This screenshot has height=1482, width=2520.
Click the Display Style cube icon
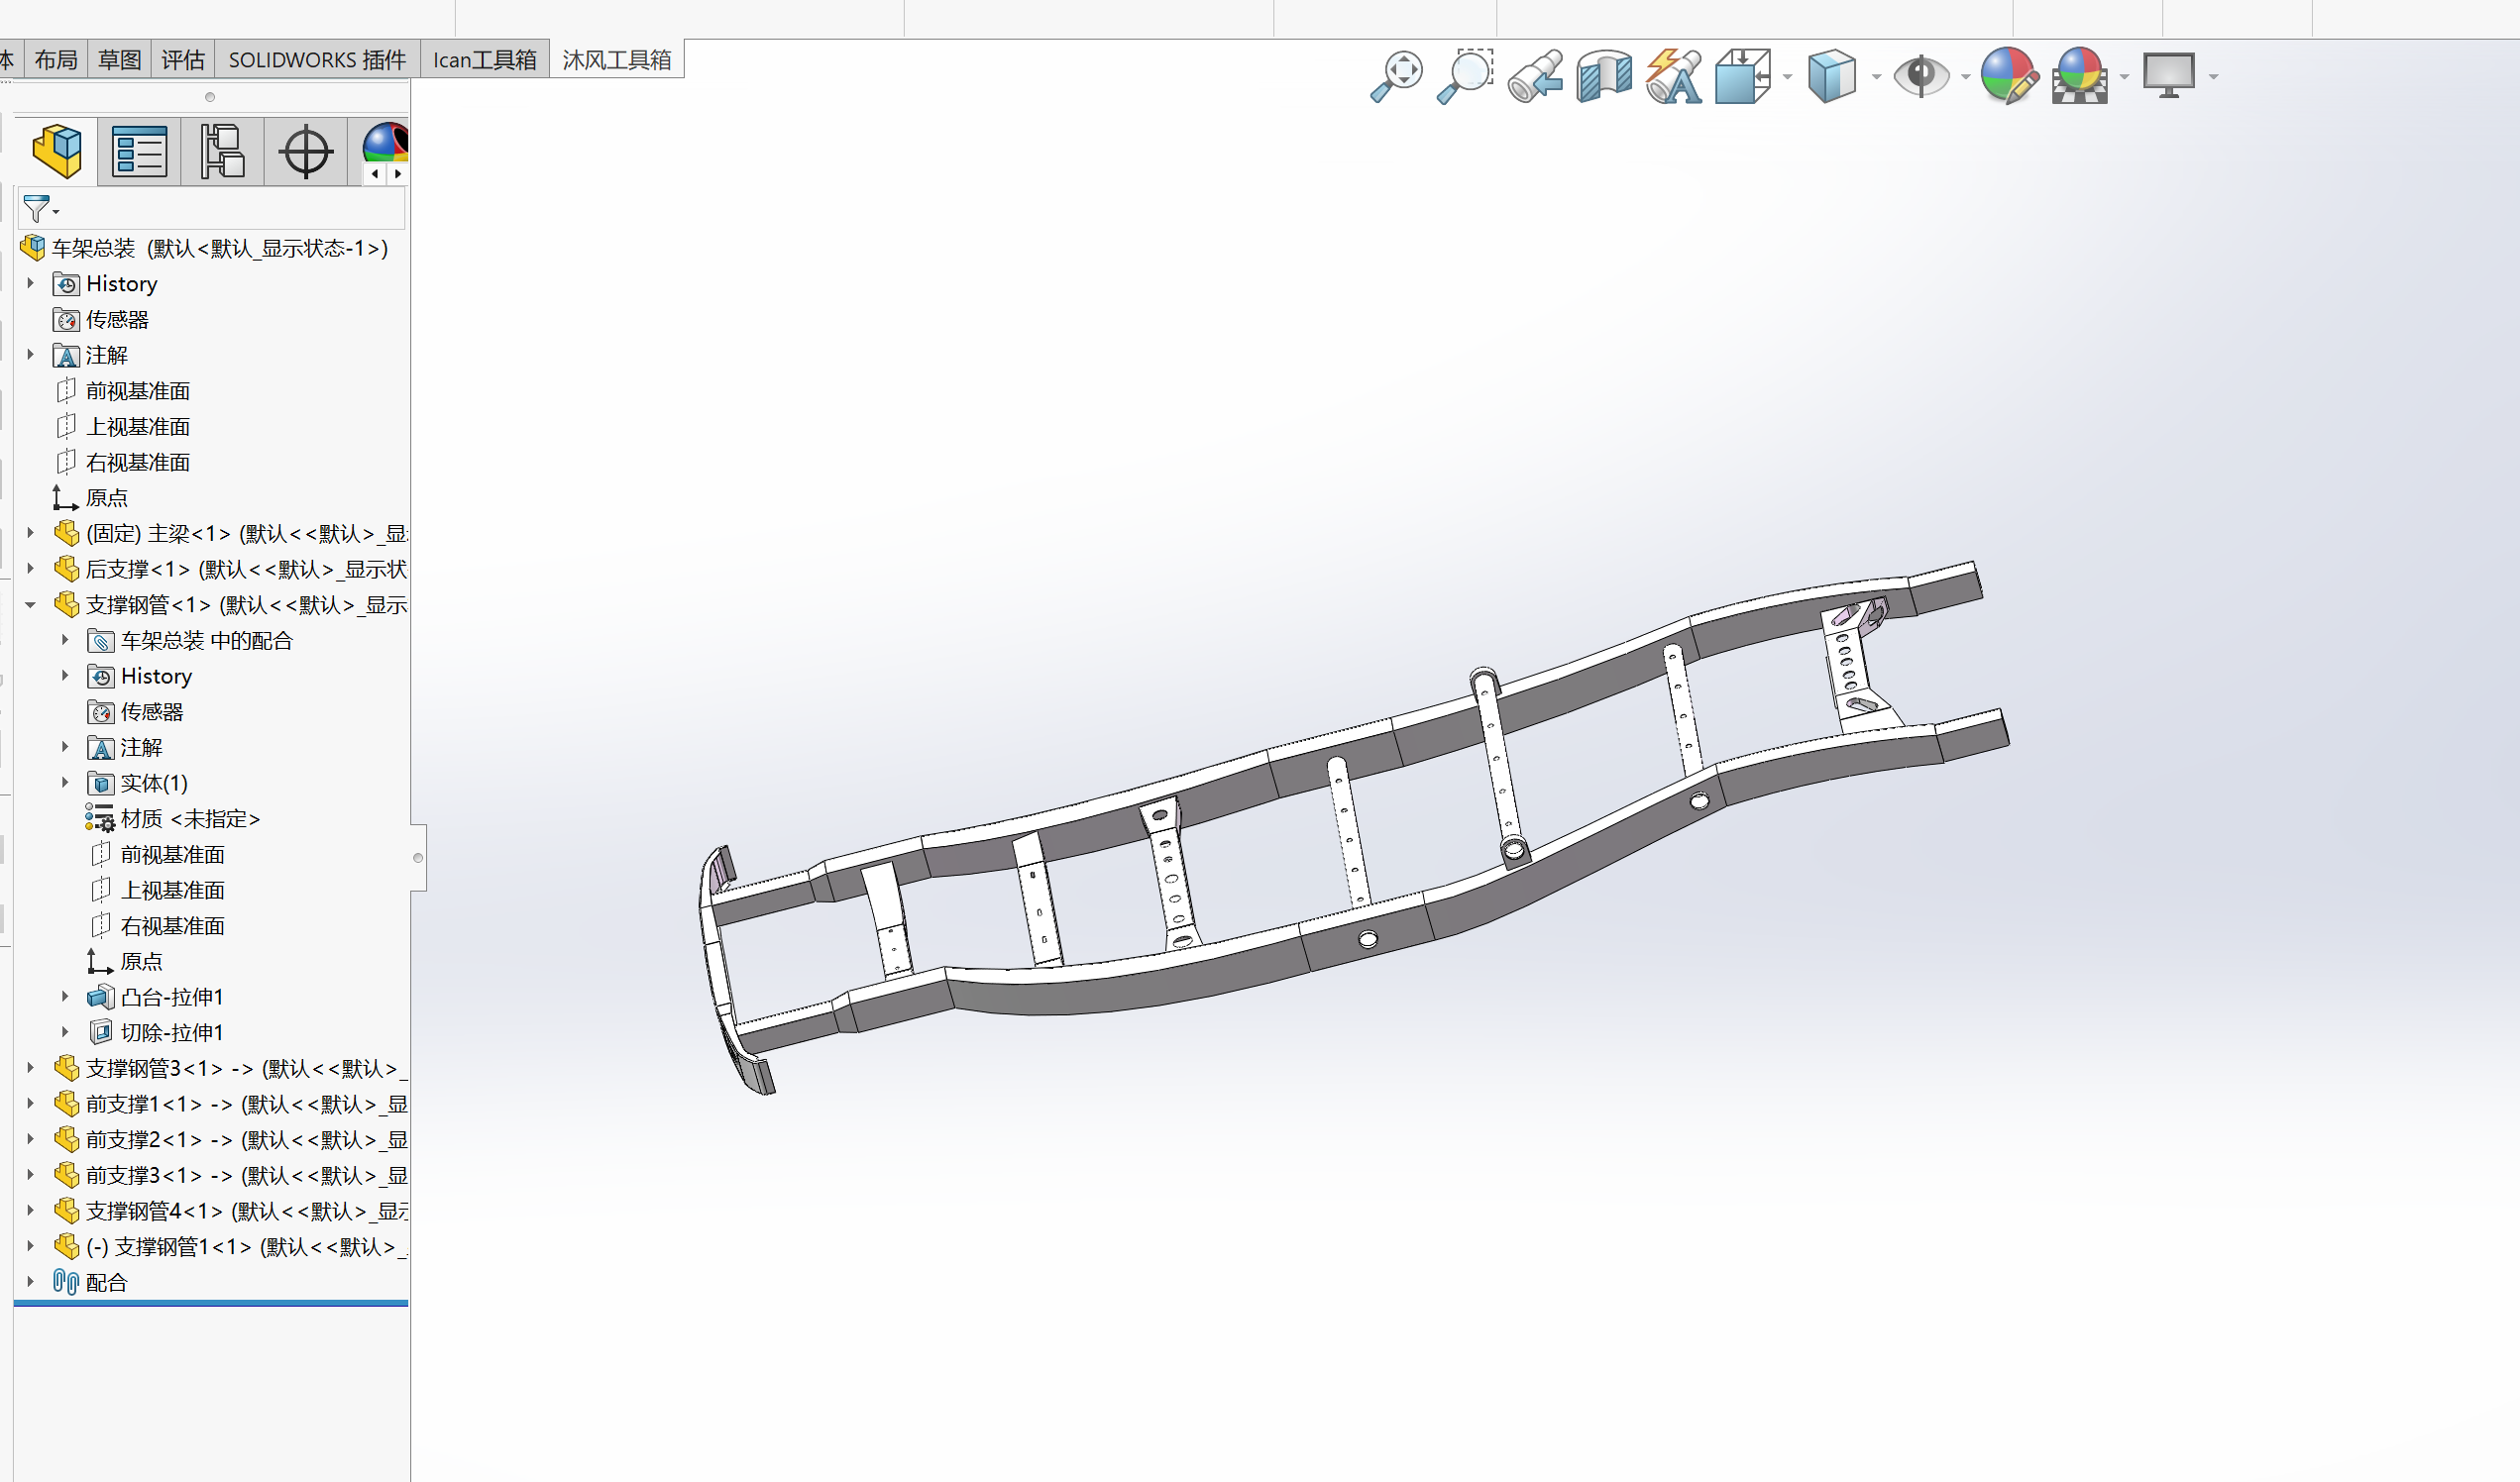coord(1832,76)
